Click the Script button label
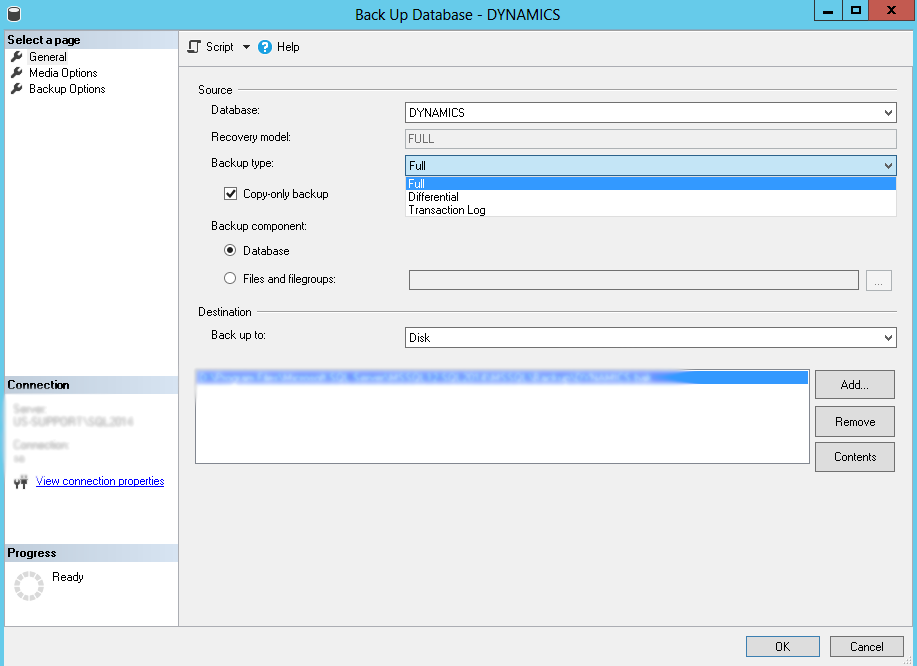Screen dimensions: 917x666 click(x=219, y=47)
